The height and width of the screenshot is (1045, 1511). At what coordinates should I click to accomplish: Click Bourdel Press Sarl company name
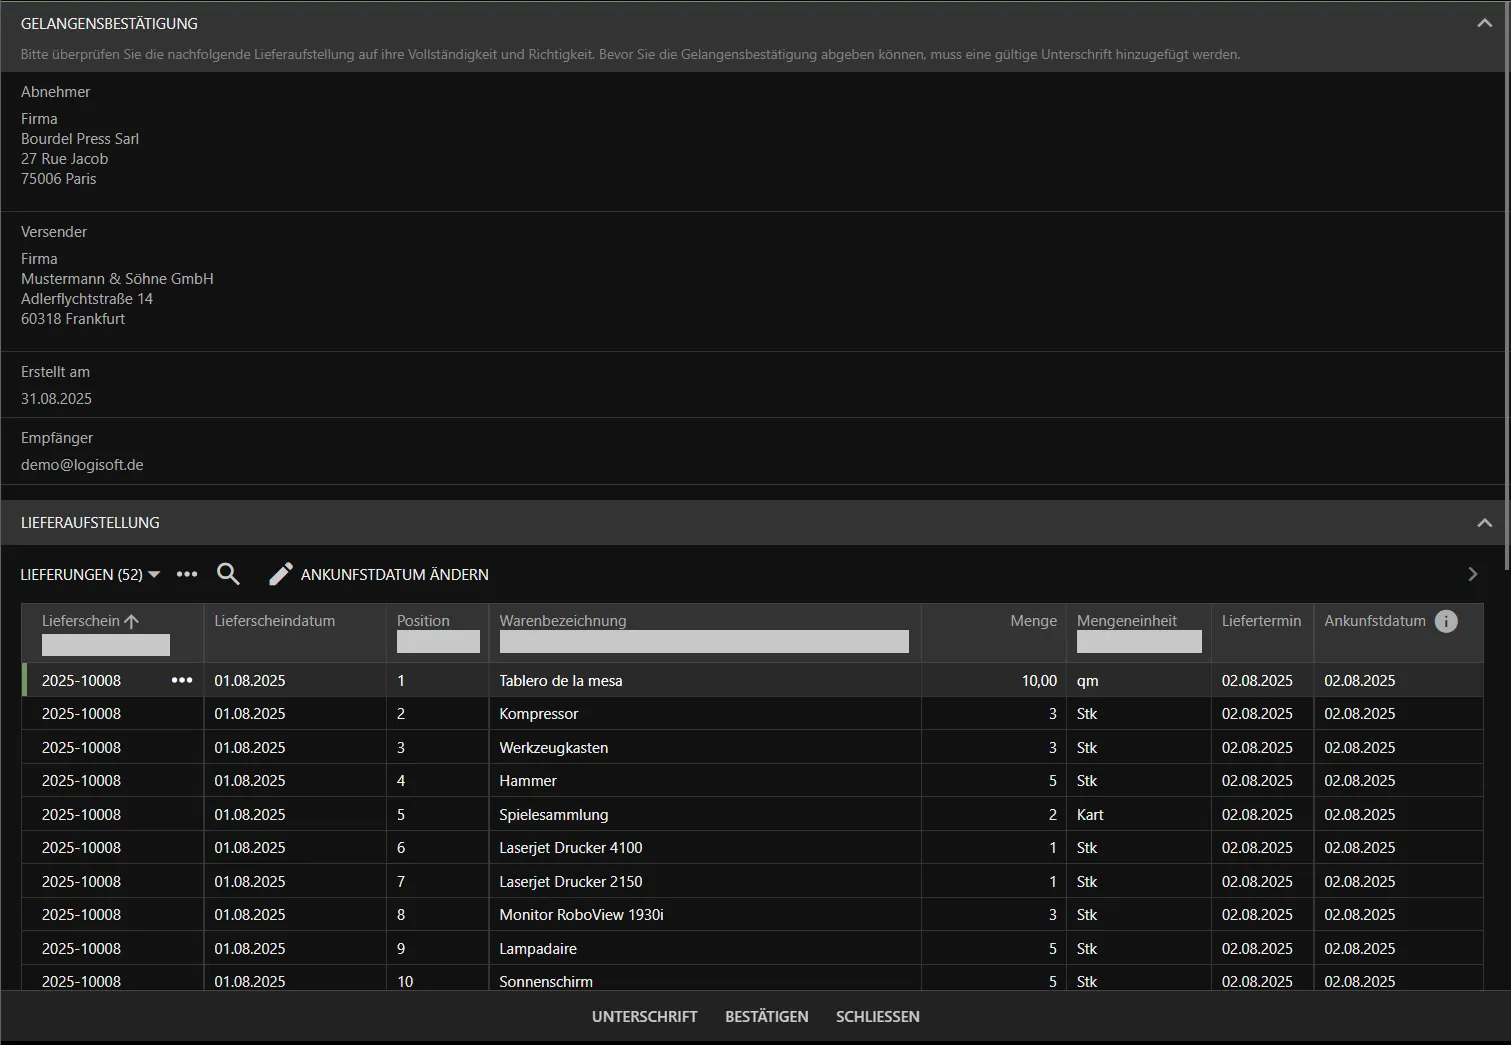coord(80,139)
